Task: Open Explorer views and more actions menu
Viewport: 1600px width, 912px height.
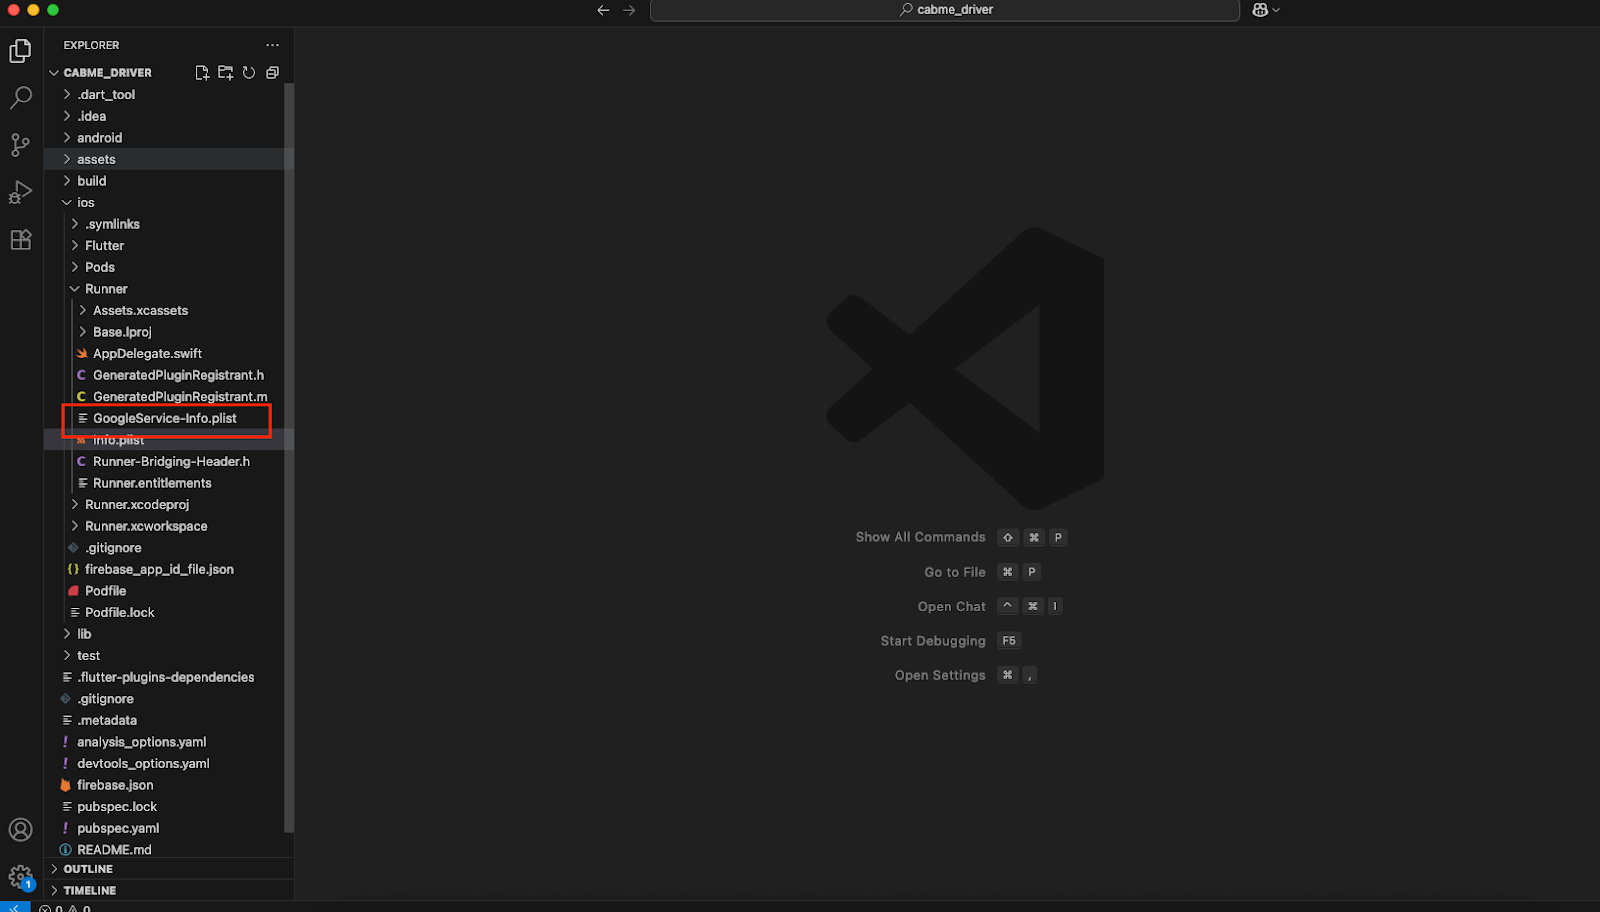Action: [x=272, y=45]
